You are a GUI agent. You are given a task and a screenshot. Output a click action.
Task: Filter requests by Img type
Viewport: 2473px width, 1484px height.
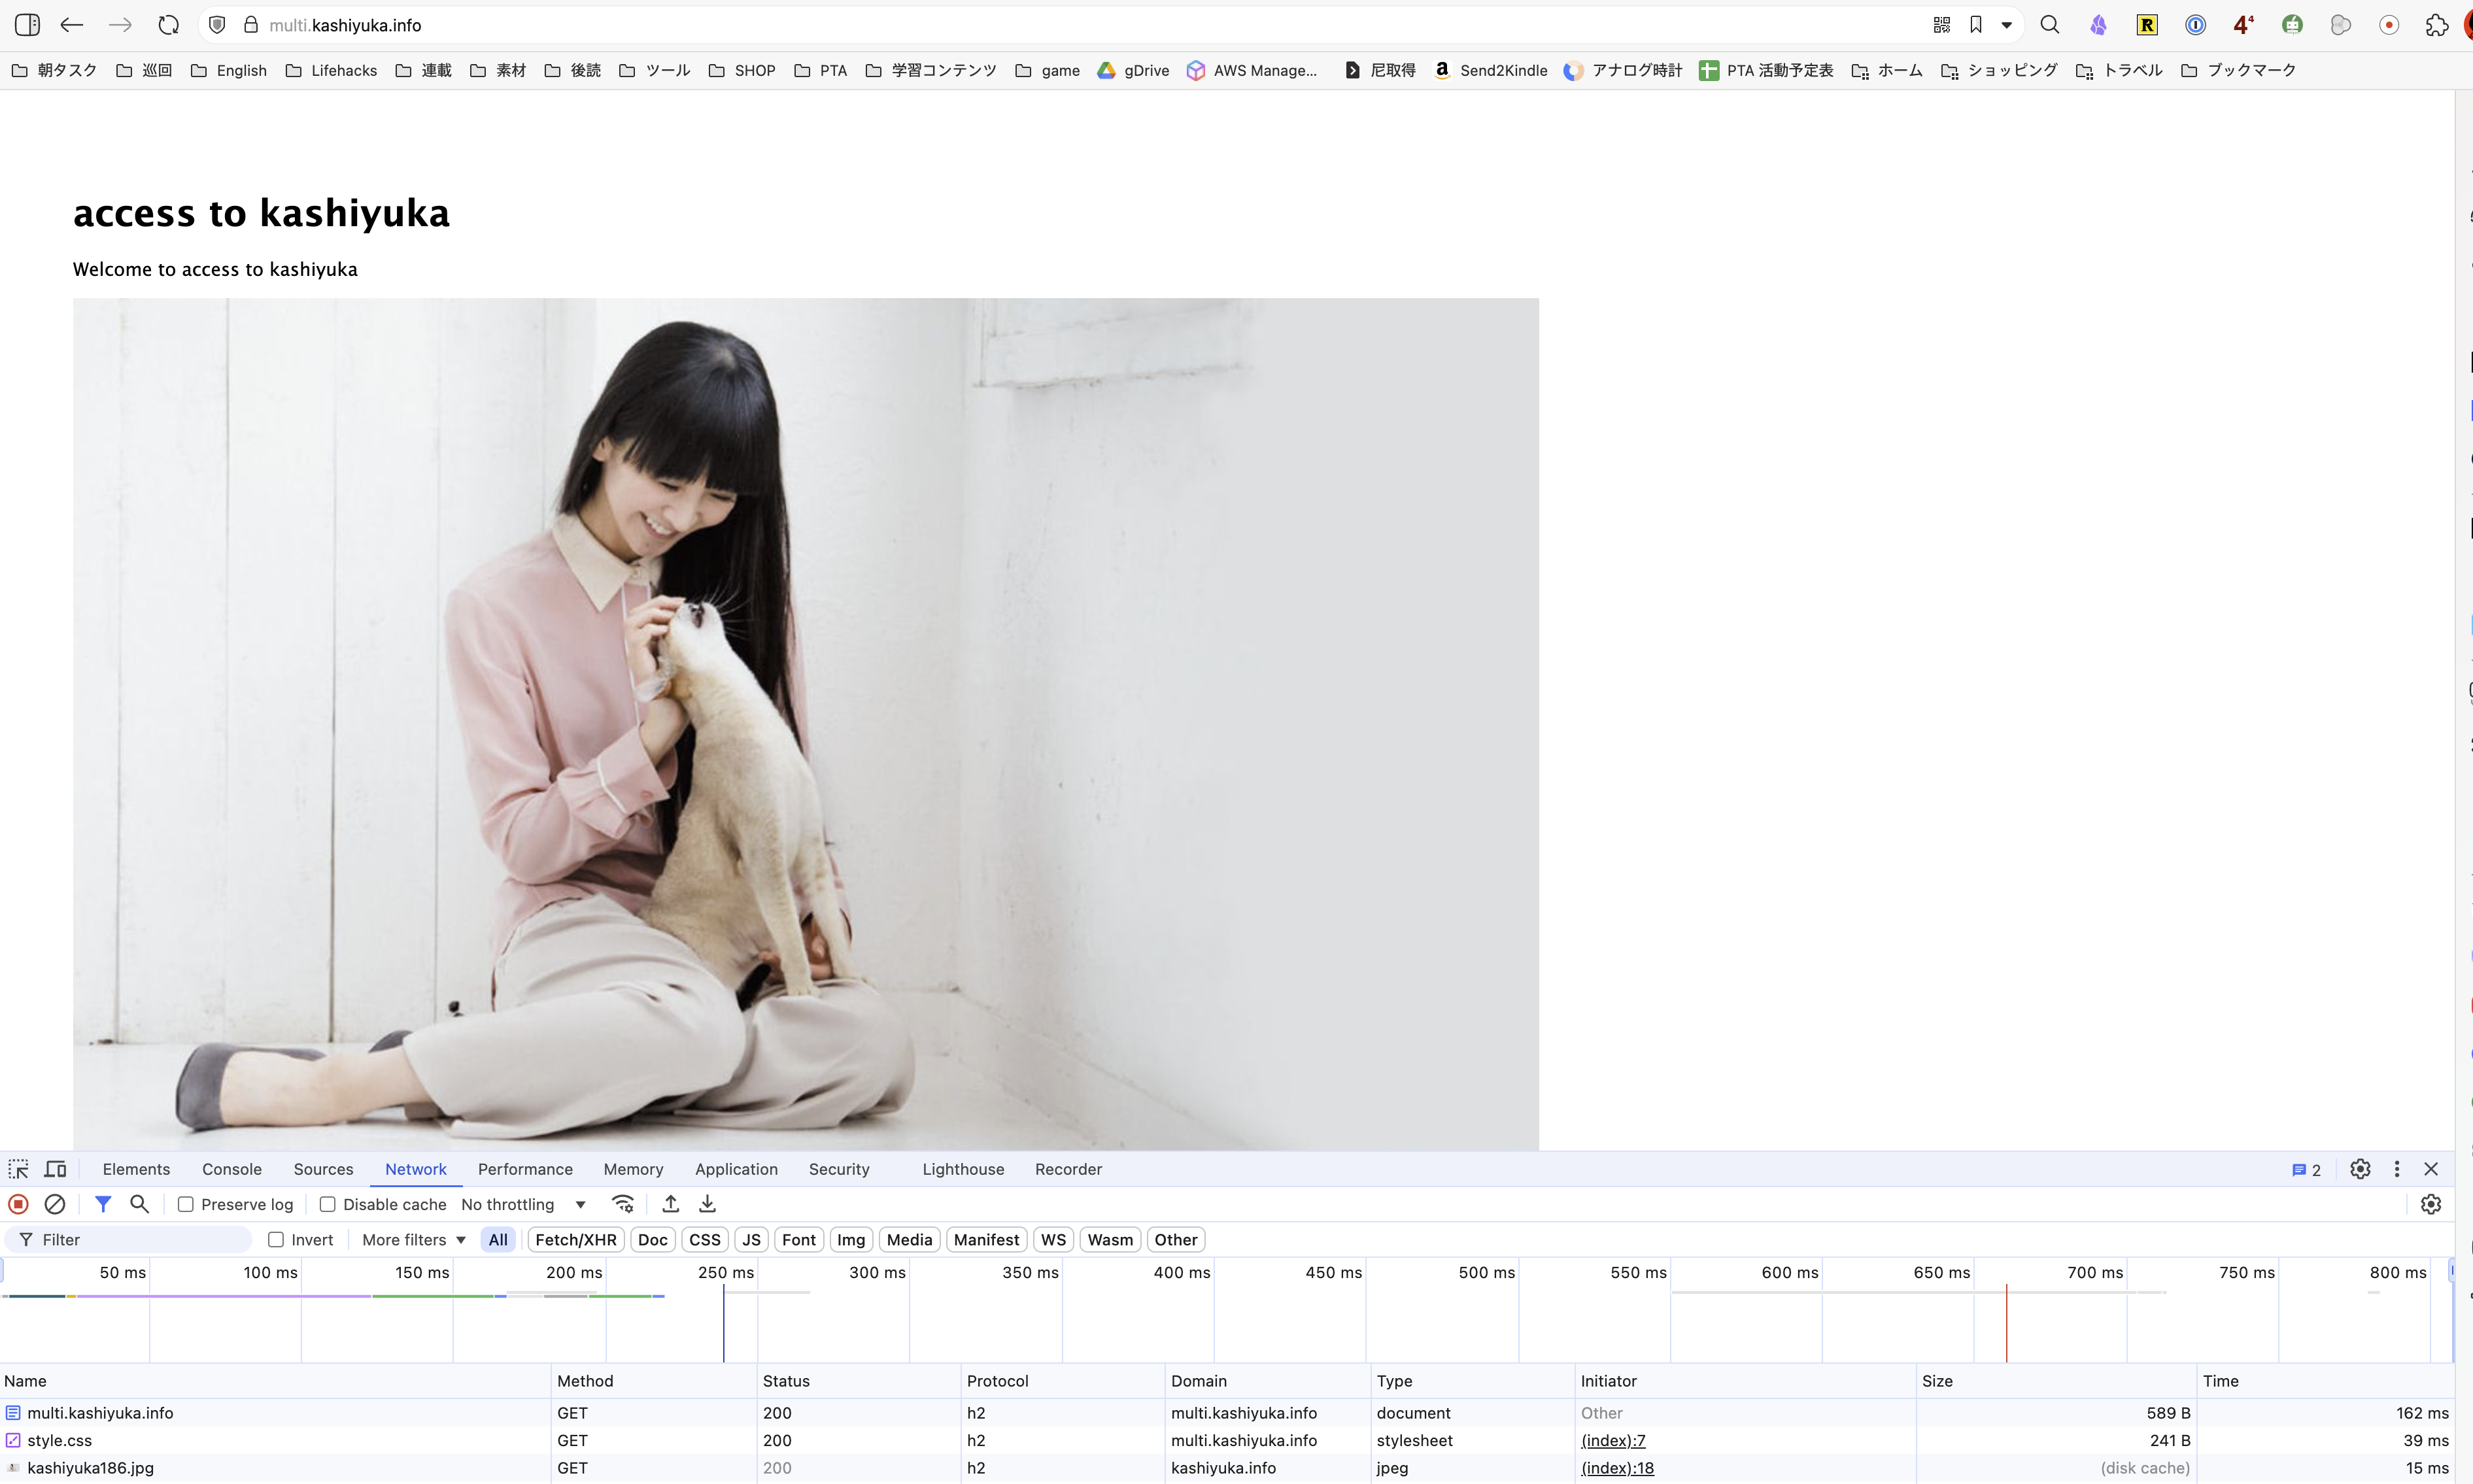coord(851,1239)
